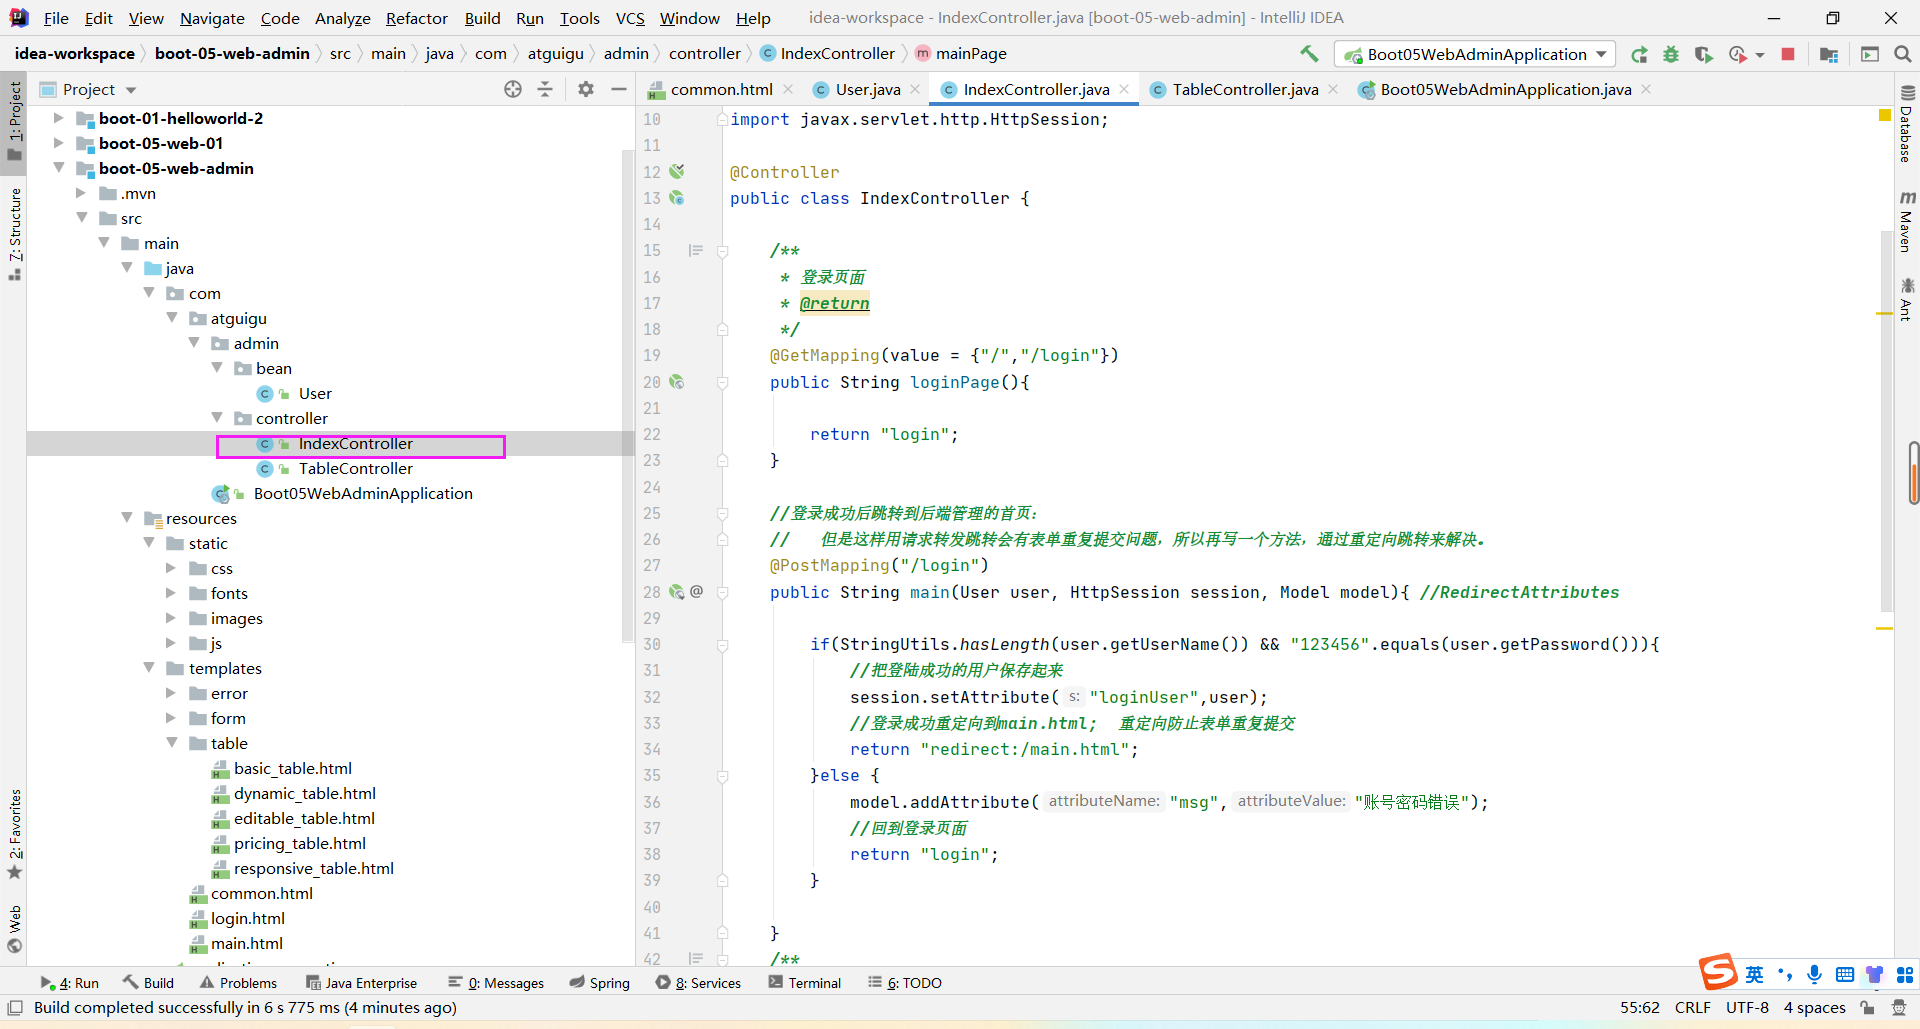Locate opened file with the crosshair icon
1920x1029 pixels.
tap(513, 89)
